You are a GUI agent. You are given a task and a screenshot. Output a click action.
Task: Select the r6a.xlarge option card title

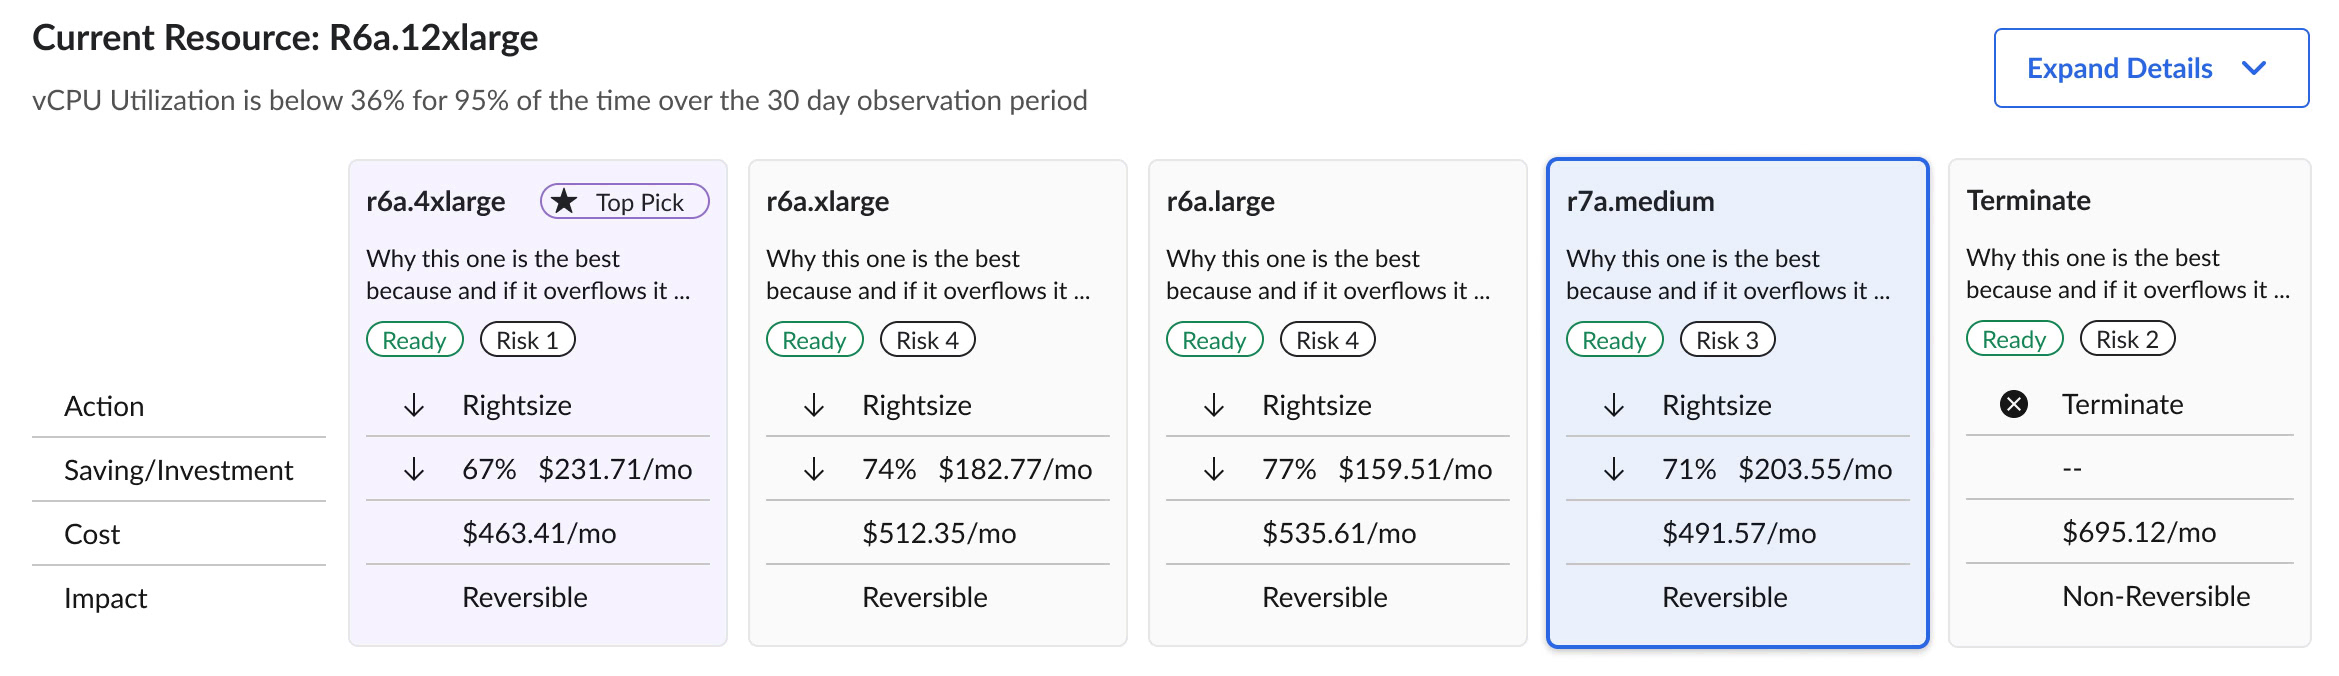coord(827,202)
